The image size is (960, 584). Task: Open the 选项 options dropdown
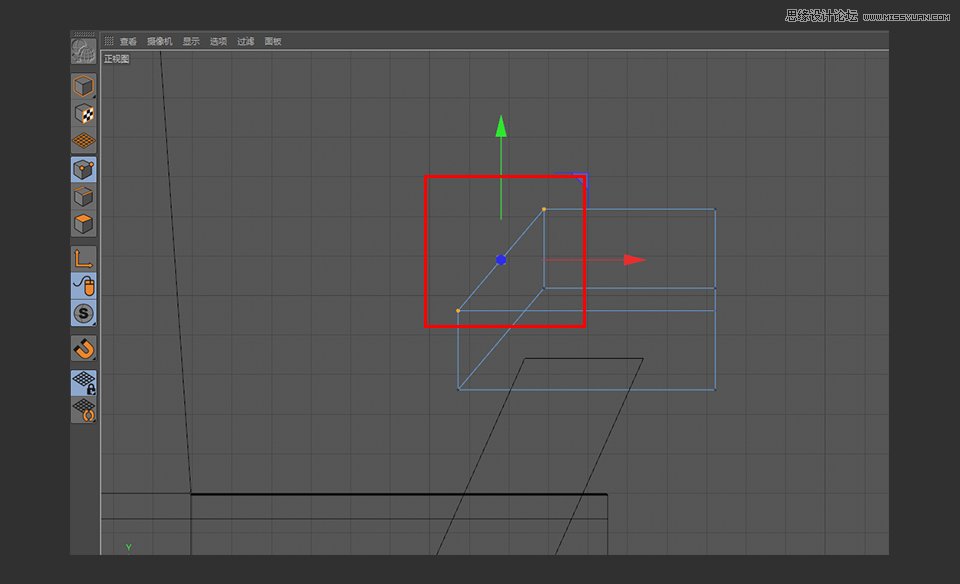[x=218, y=41]
